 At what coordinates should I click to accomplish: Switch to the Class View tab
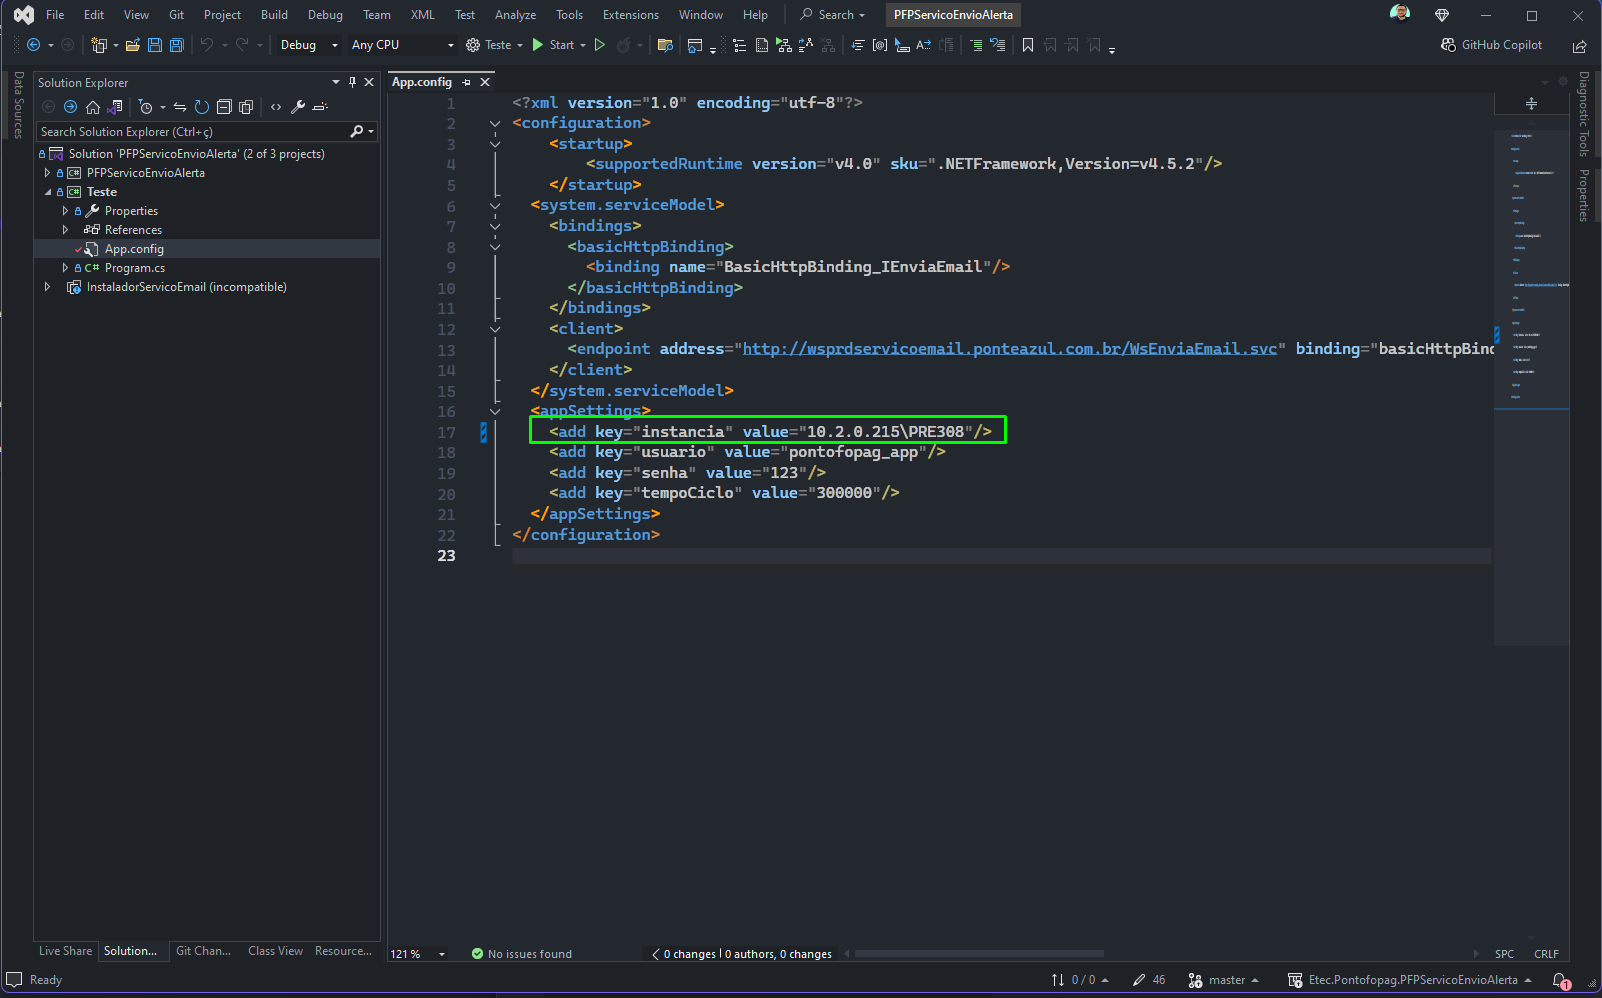[275, 951]
